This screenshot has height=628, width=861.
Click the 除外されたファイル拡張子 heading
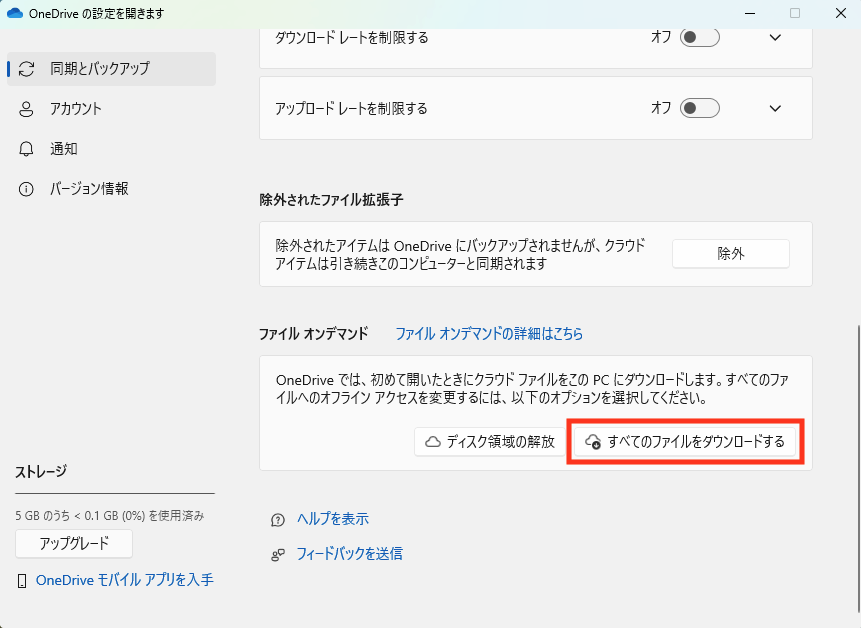331,200
